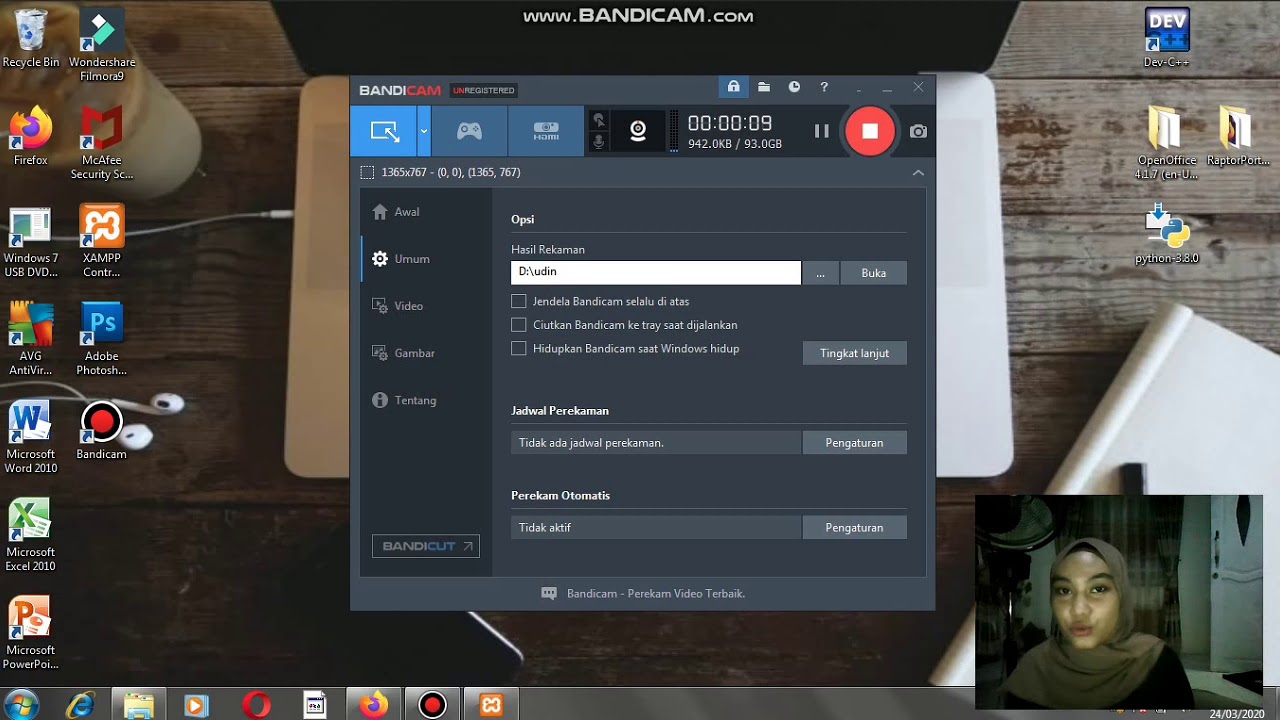Click the Tidak aktif status text
Viewport: 1280px width, 720px height.
(545, 527)
